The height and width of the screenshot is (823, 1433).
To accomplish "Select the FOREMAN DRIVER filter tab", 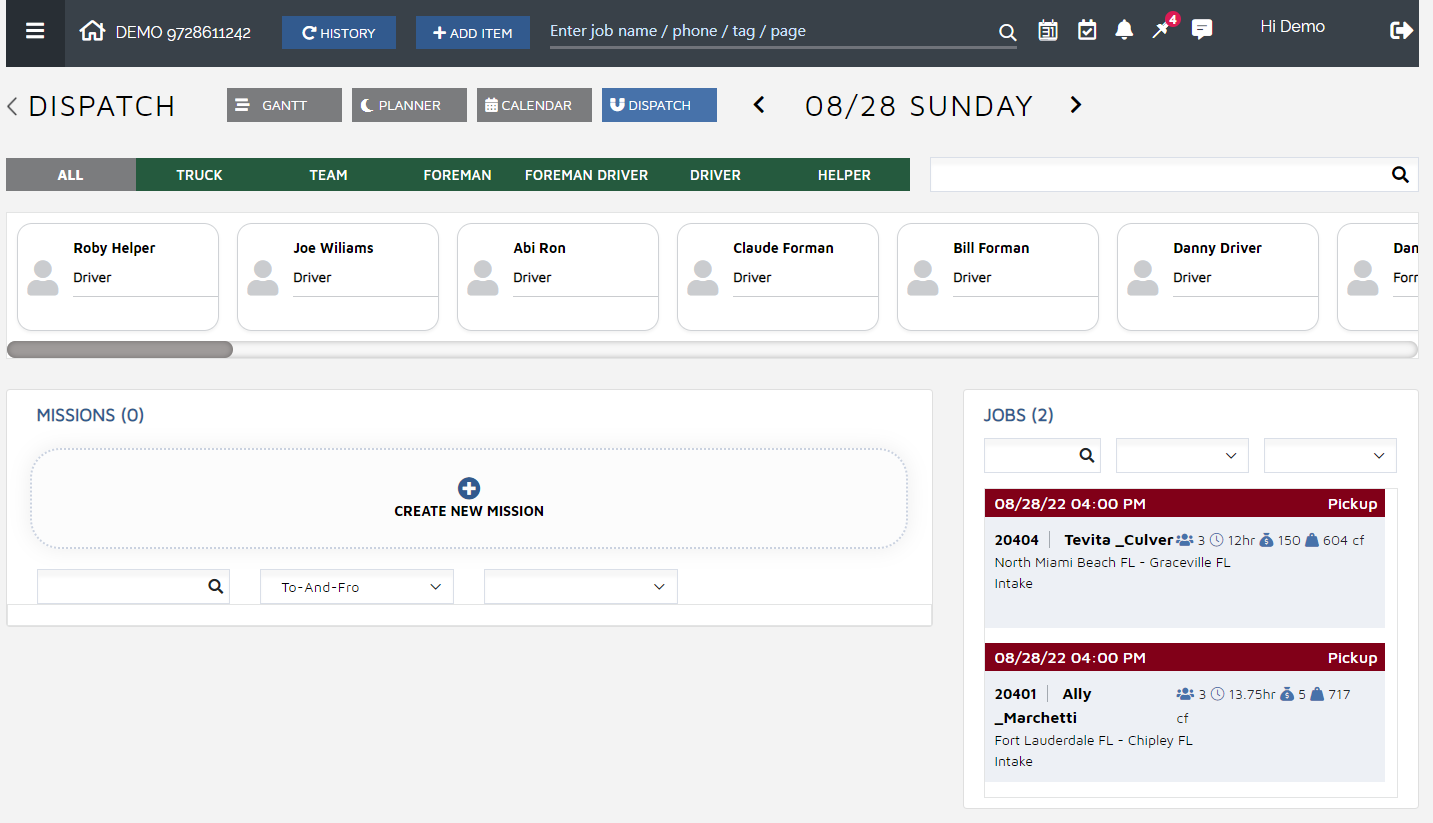I will point(586,175).
